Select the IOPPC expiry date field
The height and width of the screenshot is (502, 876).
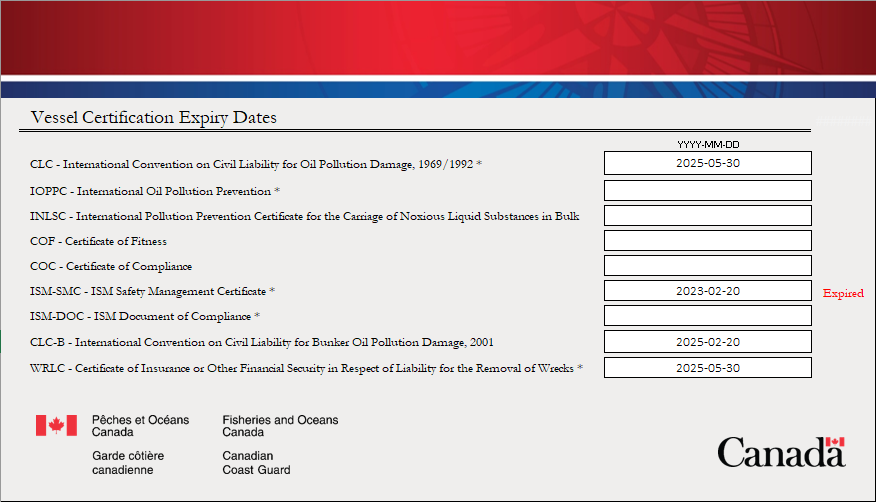coord(707,190)
